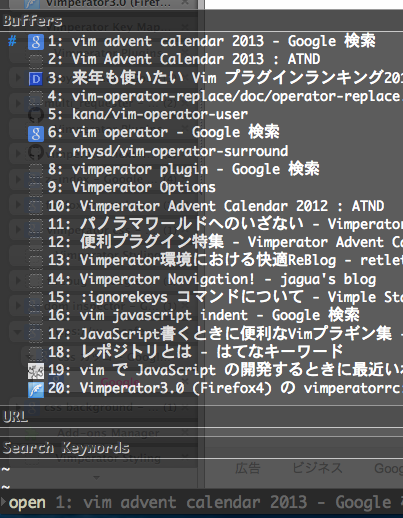Click Google favicon next to vim operator
403x518 pixels.
36,133
